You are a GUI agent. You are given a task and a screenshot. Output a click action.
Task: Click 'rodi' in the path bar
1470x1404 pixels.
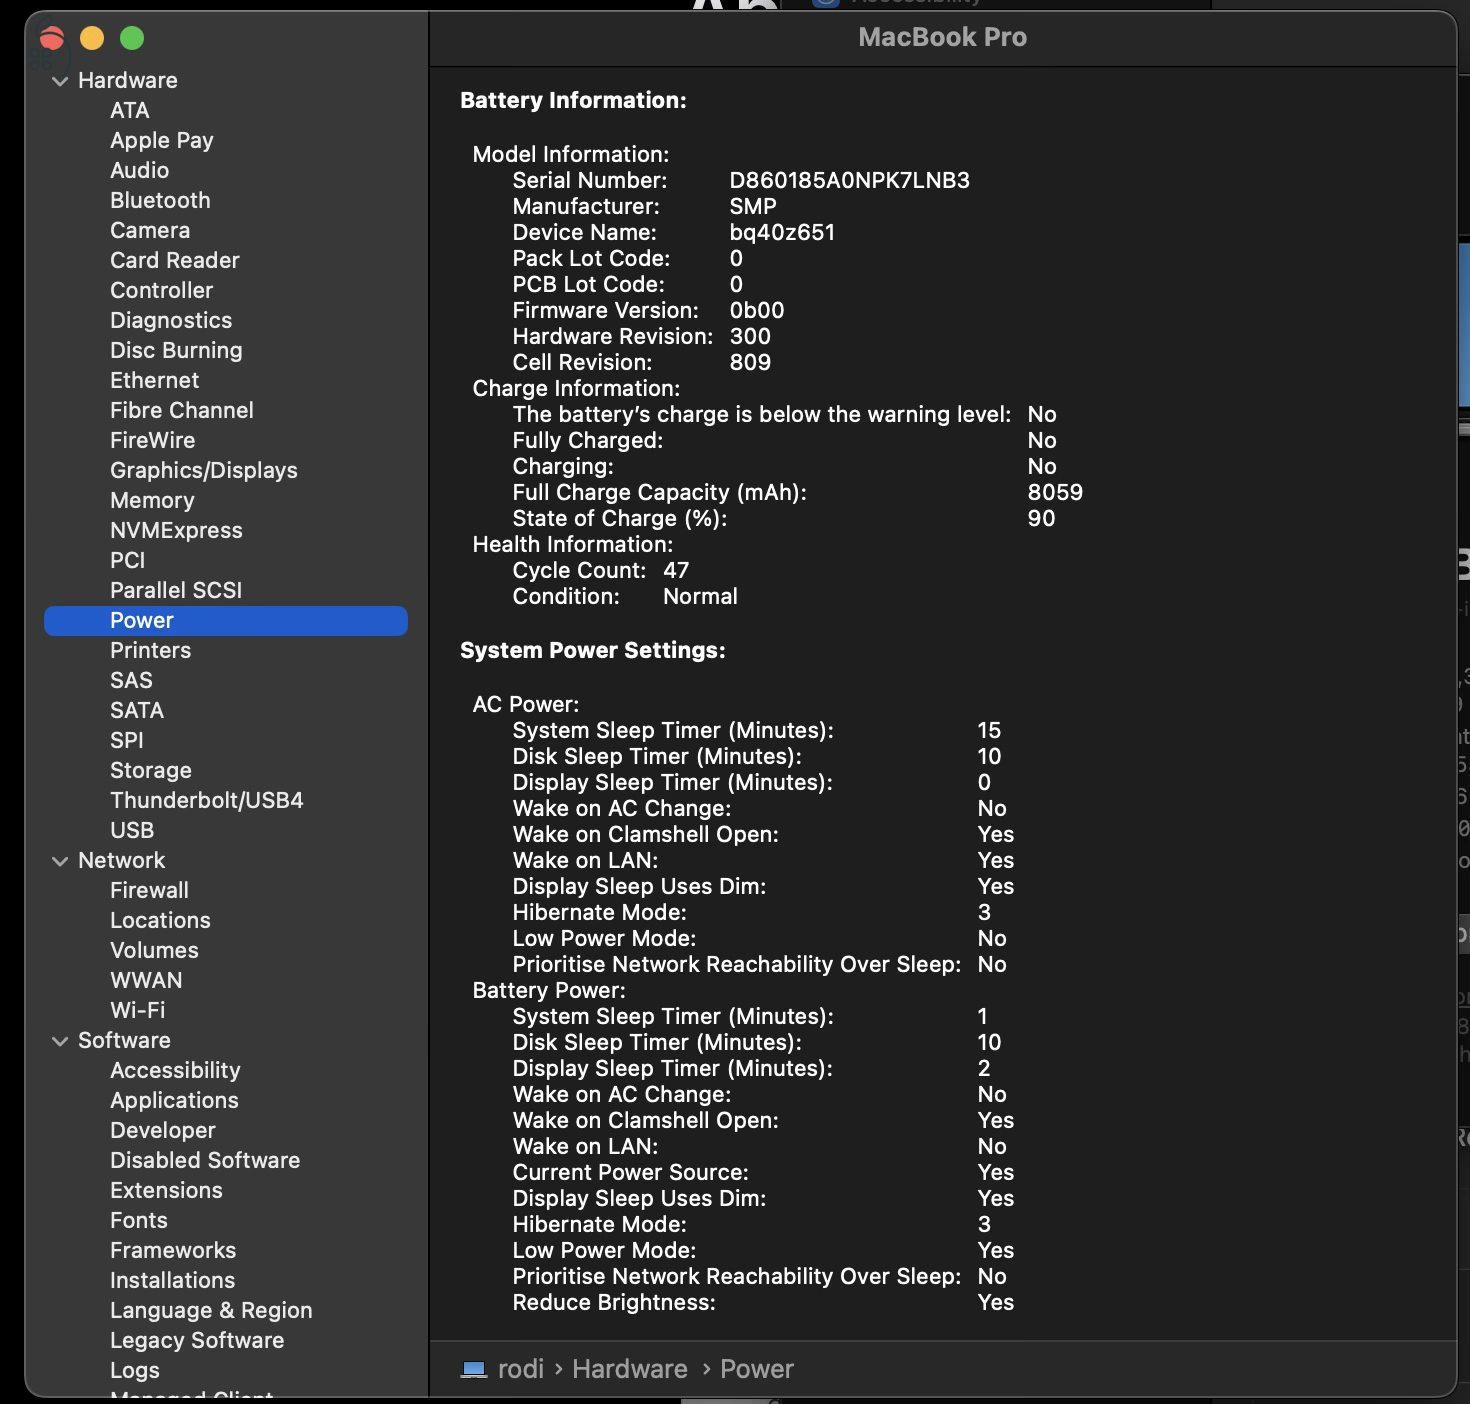click(521, 1369)
